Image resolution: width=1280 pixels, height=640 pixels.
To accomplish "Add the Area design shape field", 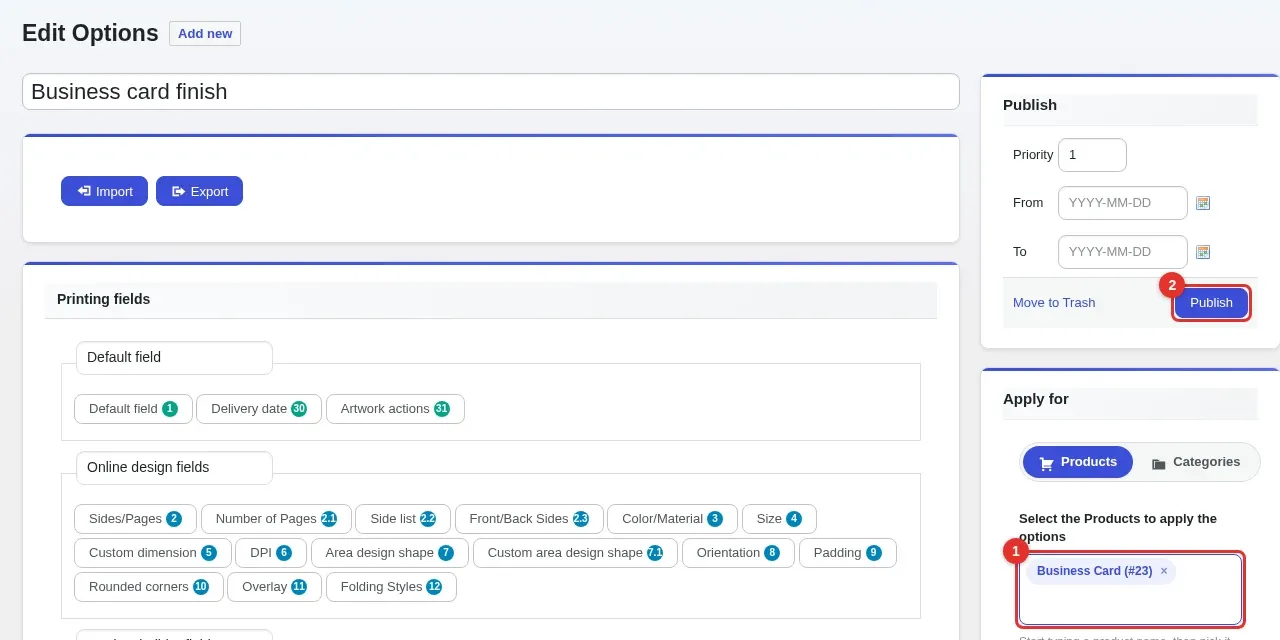I will point(390,553).
